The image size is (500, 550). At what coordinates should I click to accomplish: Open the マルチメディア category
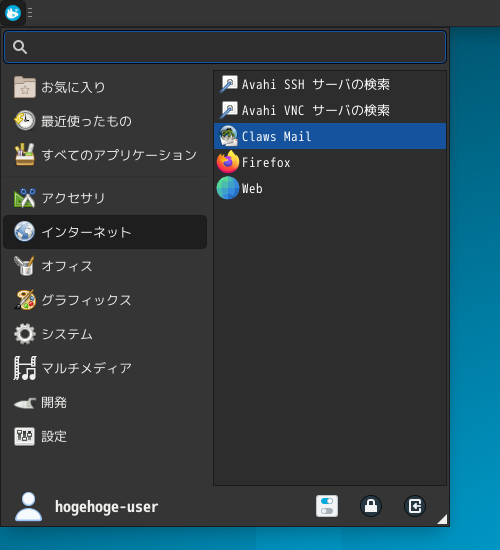(105, 368)
